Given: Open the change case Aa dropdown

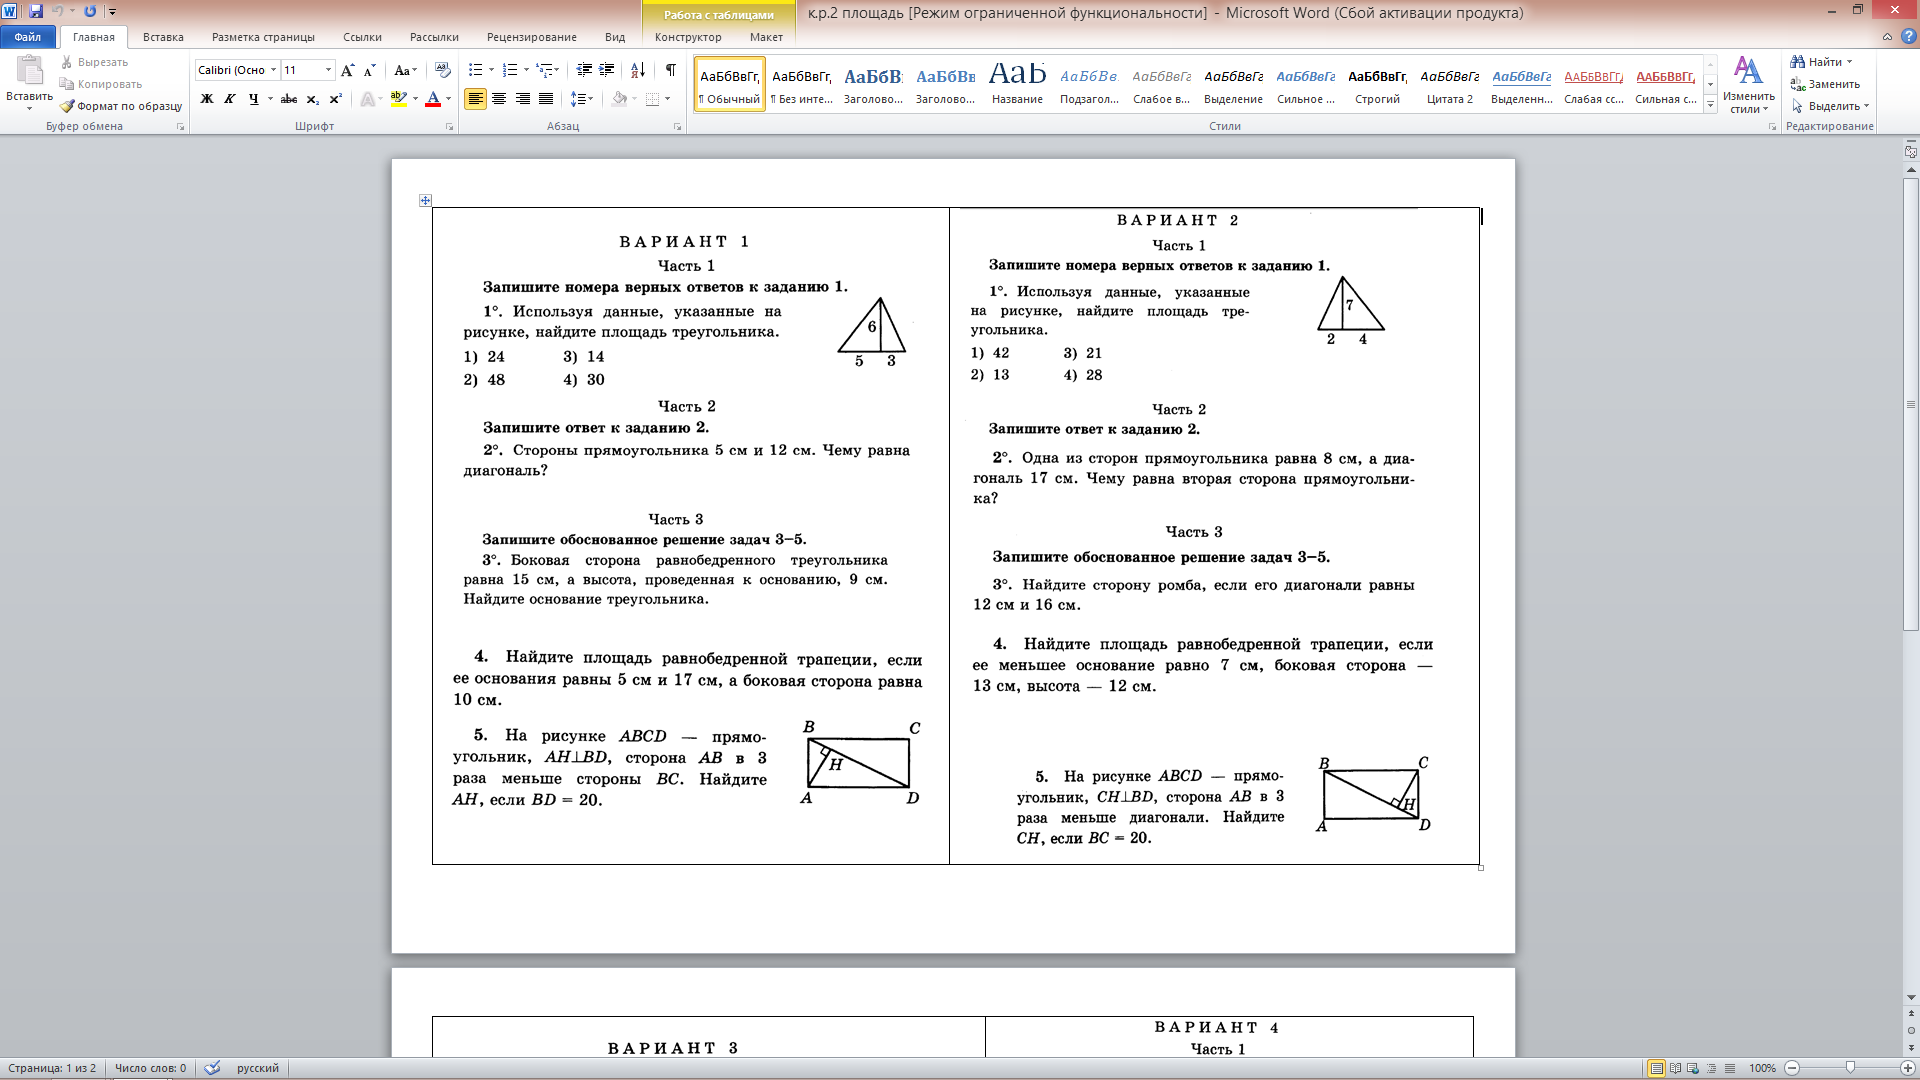Looking at the screenshot, I should pos(405,70).
